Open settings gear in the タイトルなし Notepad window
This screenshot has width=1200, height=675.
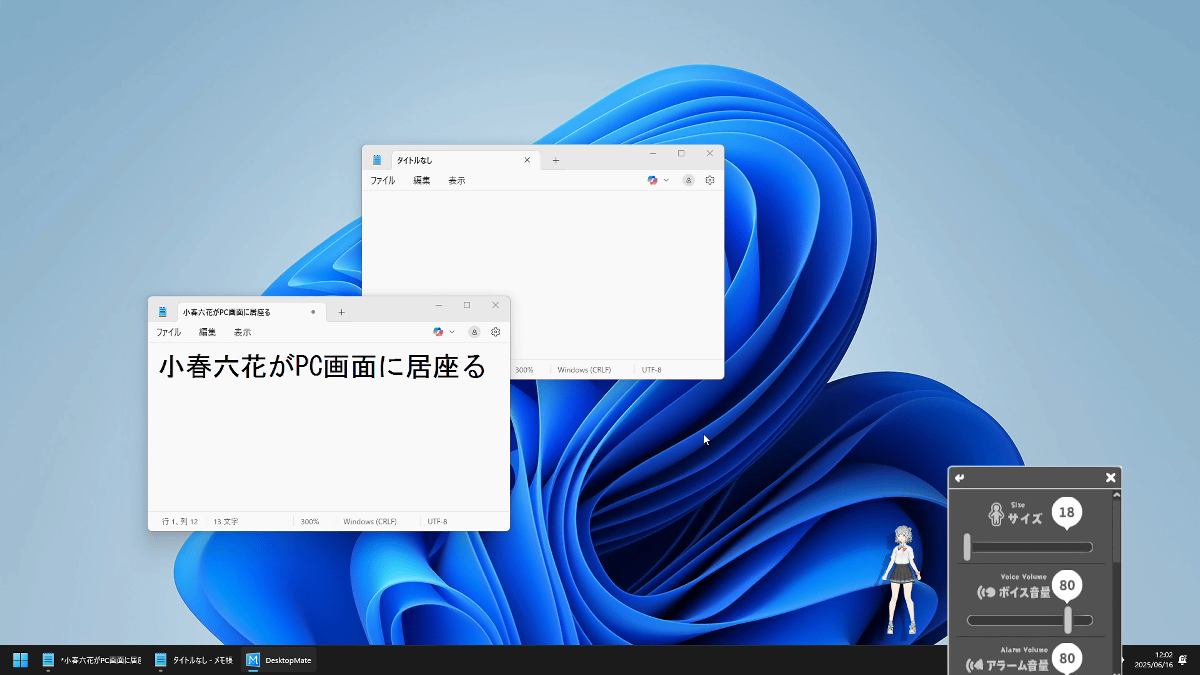pyautogui.click(x=710, y=180)
